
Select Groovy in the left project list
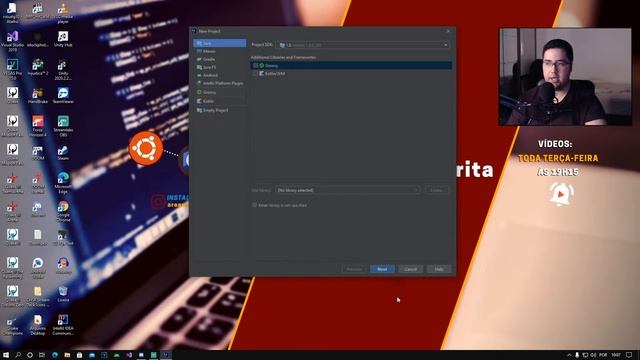pos(220,92)
